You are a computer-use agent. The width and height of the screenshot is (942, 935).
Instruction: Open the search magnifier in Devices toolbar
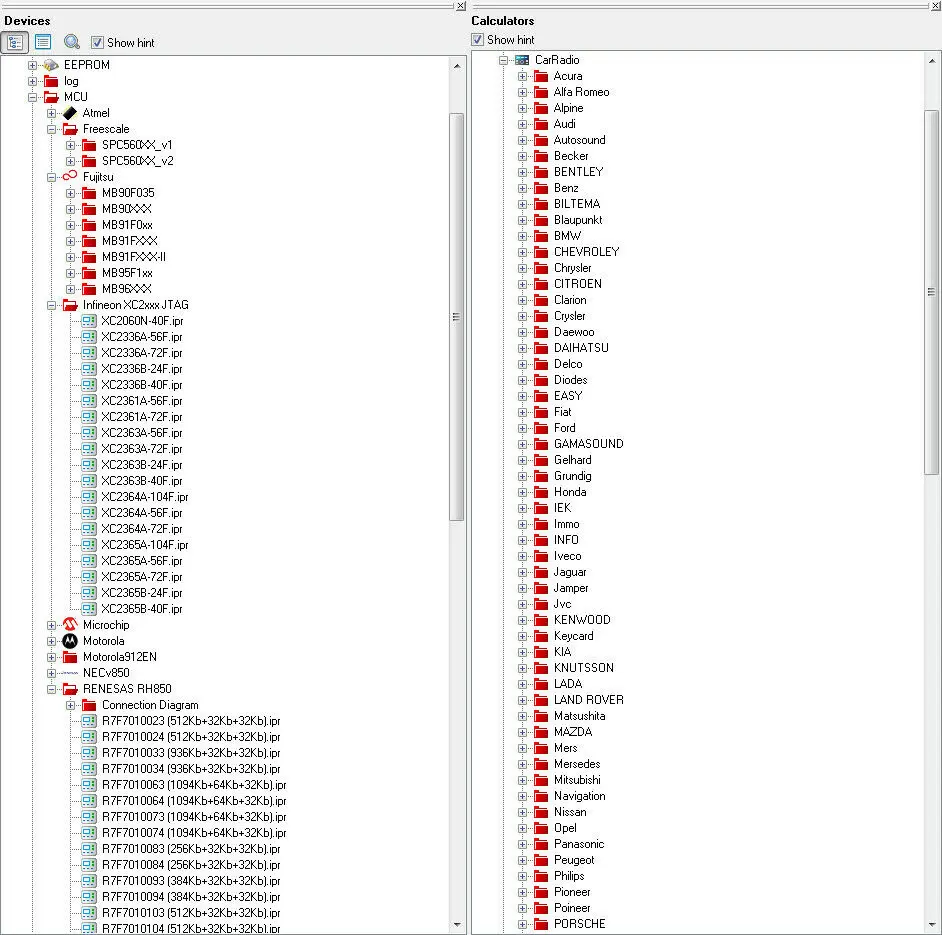[72, 42]
